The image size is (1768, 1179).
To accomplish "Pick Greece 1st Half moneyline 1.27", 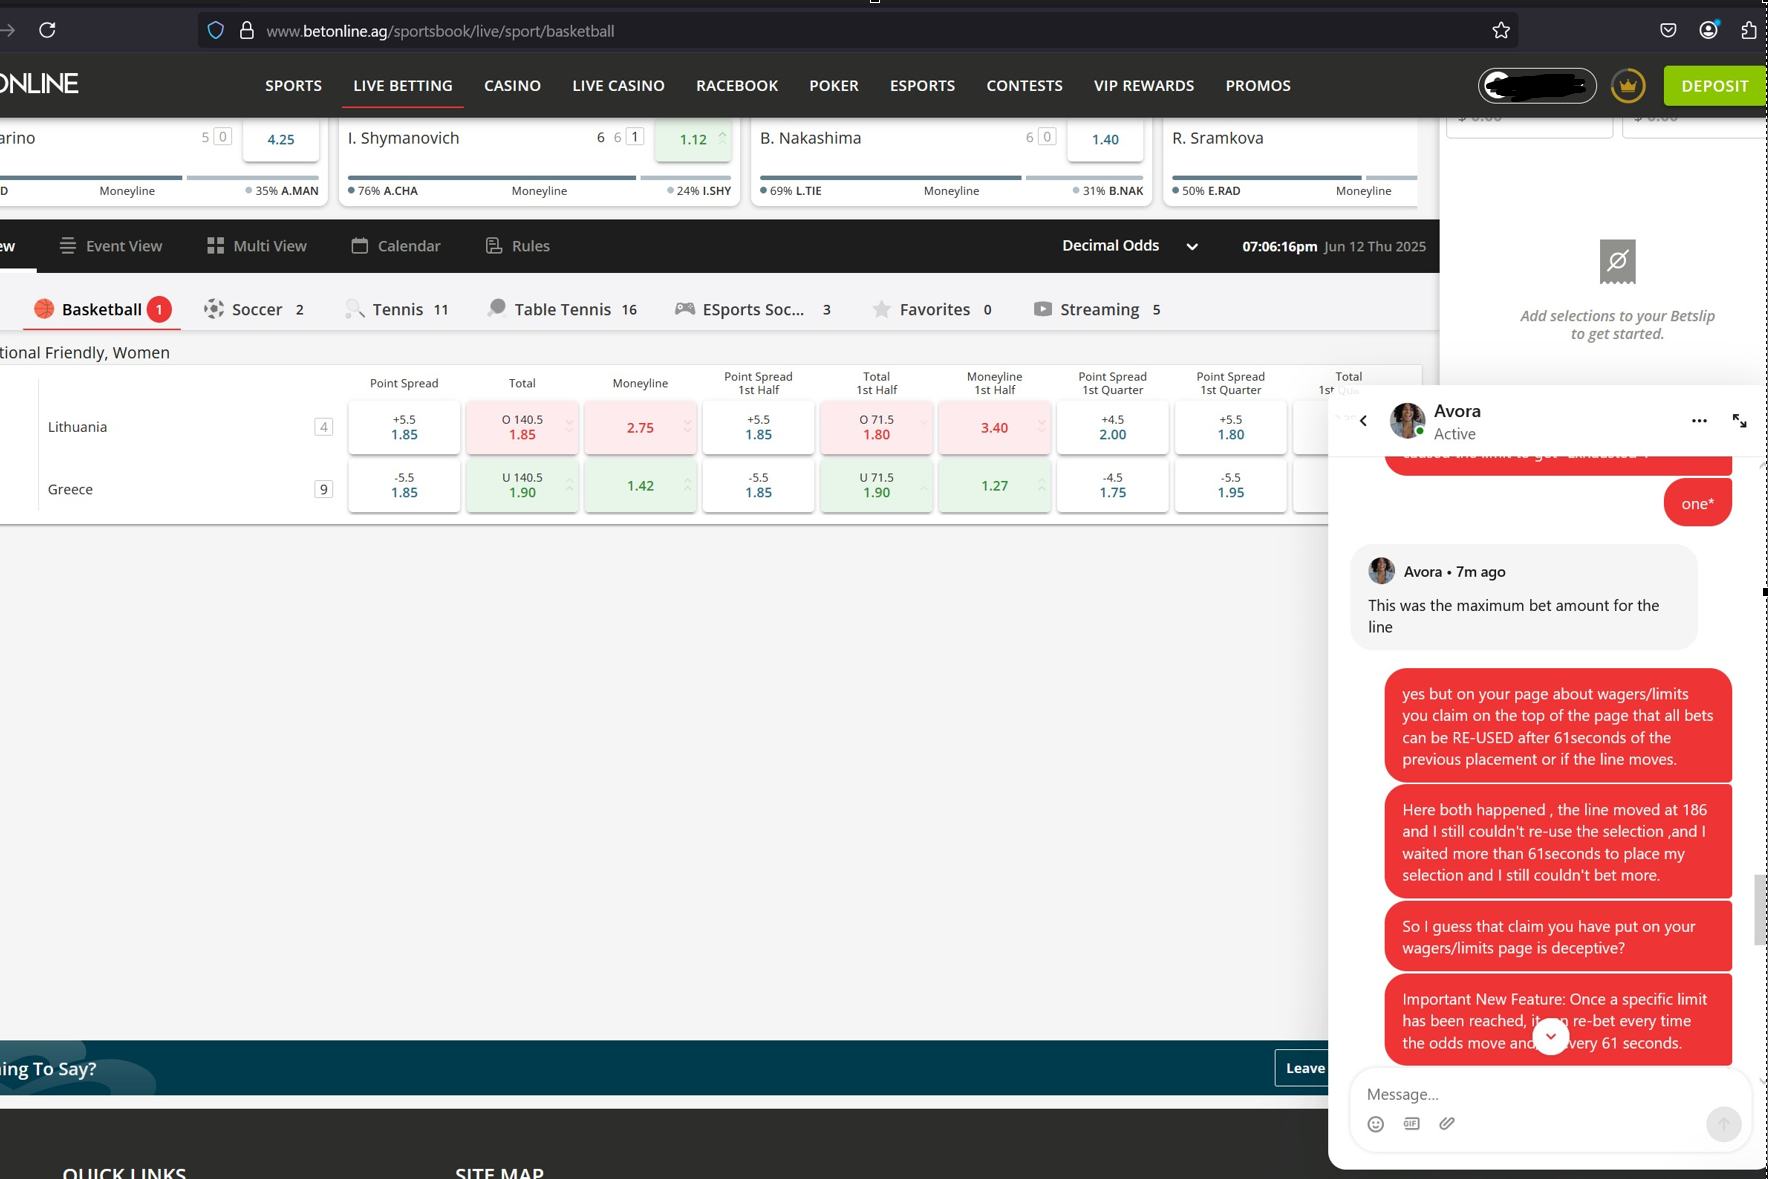I will click(x=994, y=486).
